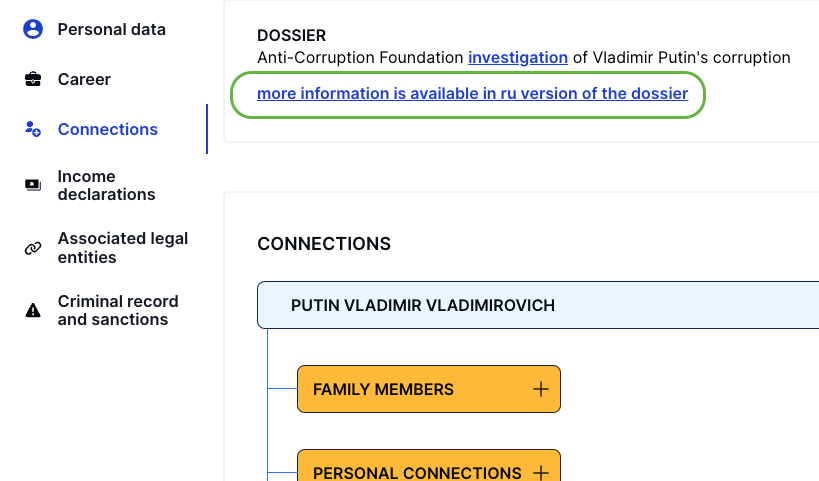
Task: Expand Personal Connections with plus icon
Action: tap(541, 472)
